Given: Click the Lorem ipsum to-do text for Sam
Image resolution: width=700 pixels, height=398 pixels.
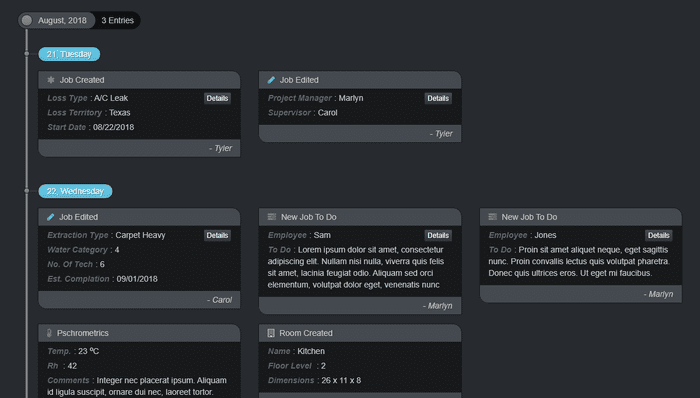Looking at the screenshot, I should [x=356, y=267].
